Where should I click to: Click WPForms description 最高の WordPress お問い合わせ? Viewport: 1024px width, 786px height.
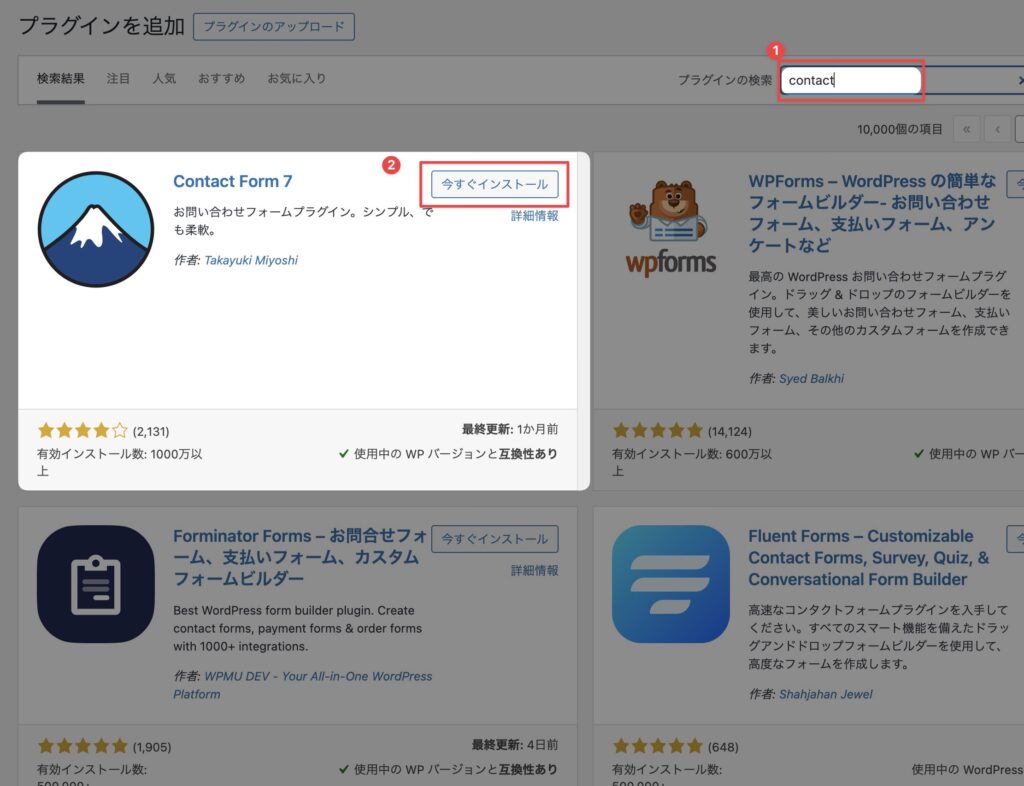879,312
